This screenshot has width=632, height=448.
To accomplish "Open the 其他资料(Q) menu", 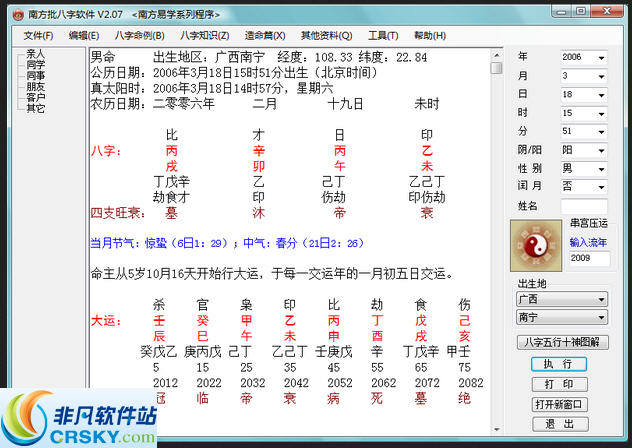I will click(326, 36).
